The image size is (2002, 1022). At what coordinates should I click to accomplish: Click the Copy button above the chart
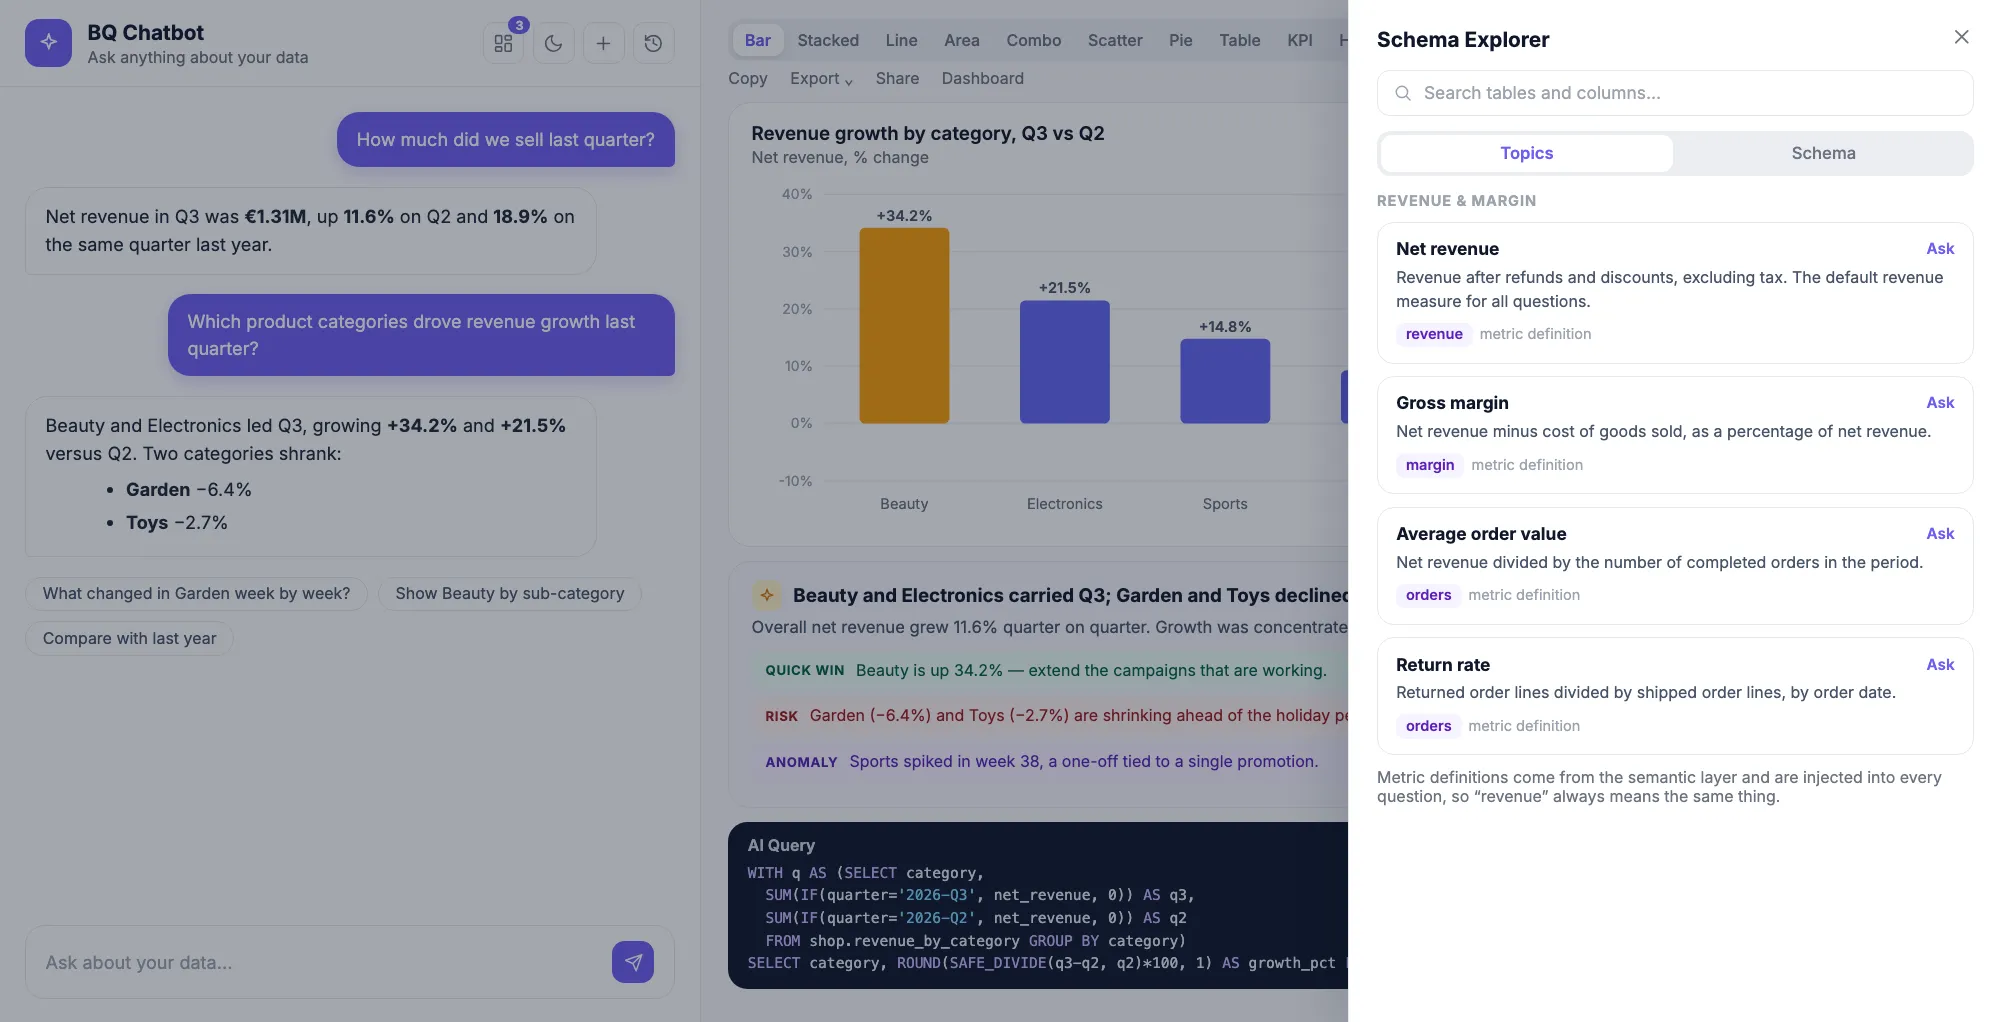748,78
